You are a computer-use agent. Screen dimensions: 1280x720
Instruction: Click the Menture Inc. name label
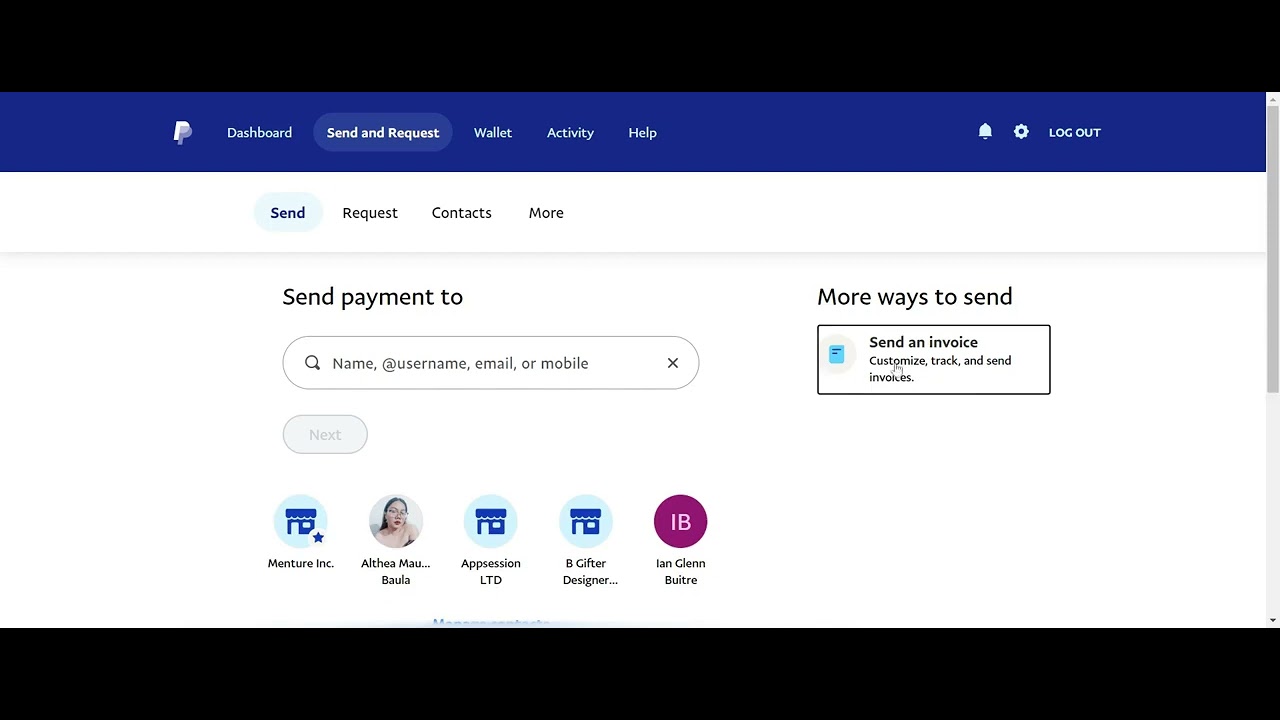(301, 563)
